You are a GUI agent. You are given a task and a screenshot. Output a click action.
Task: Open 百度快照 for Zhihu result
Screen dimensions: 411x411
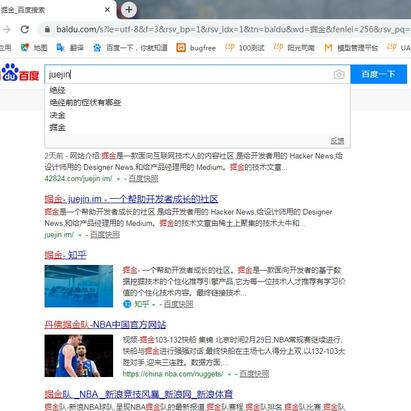(x=178, y=304)
